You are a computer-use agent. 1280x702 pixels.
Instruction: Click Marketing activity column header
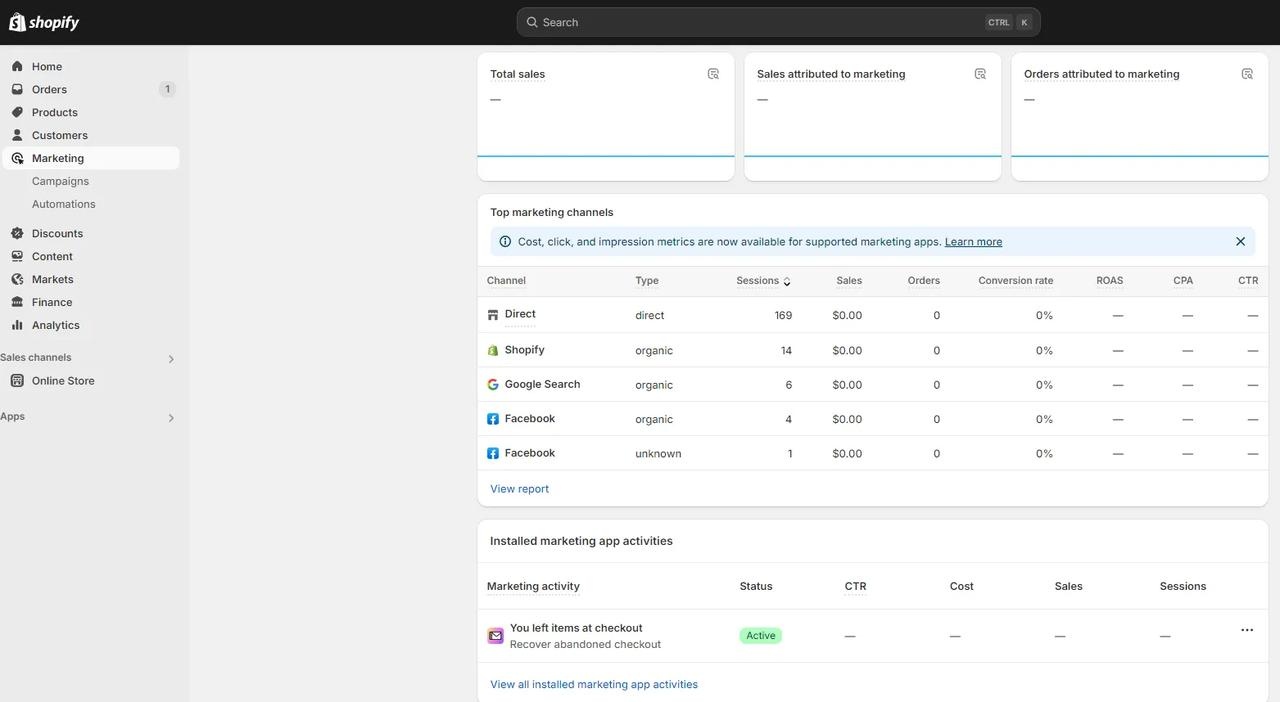click(x=533, y=587)
